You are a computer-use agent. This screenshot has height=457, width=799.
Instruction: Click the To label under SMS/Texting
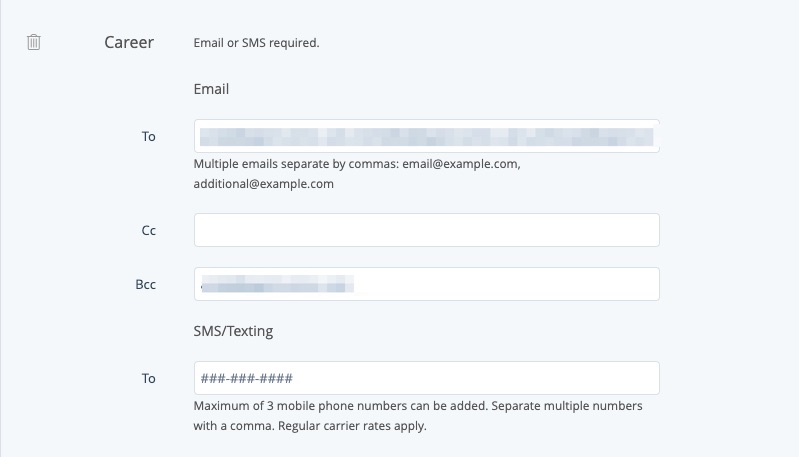pos(148,378)
